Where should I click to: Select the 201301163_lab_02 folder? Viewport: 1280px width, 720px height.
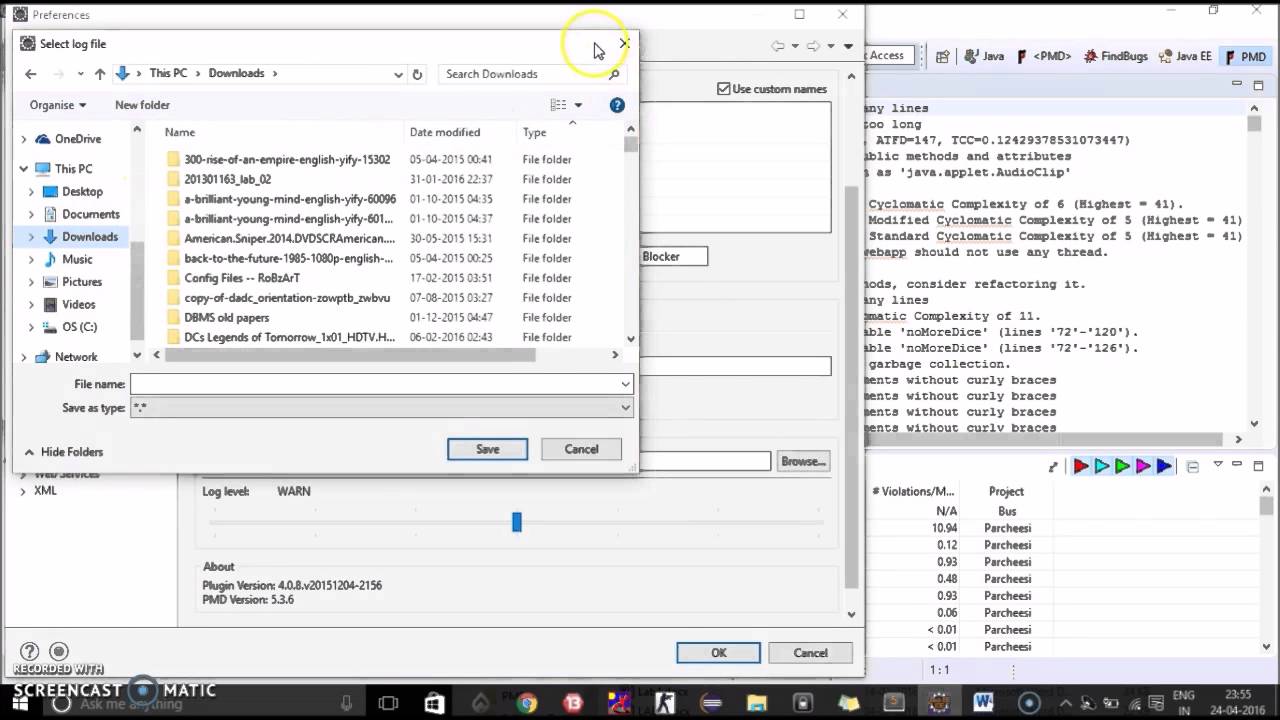(x=227, y=179)
